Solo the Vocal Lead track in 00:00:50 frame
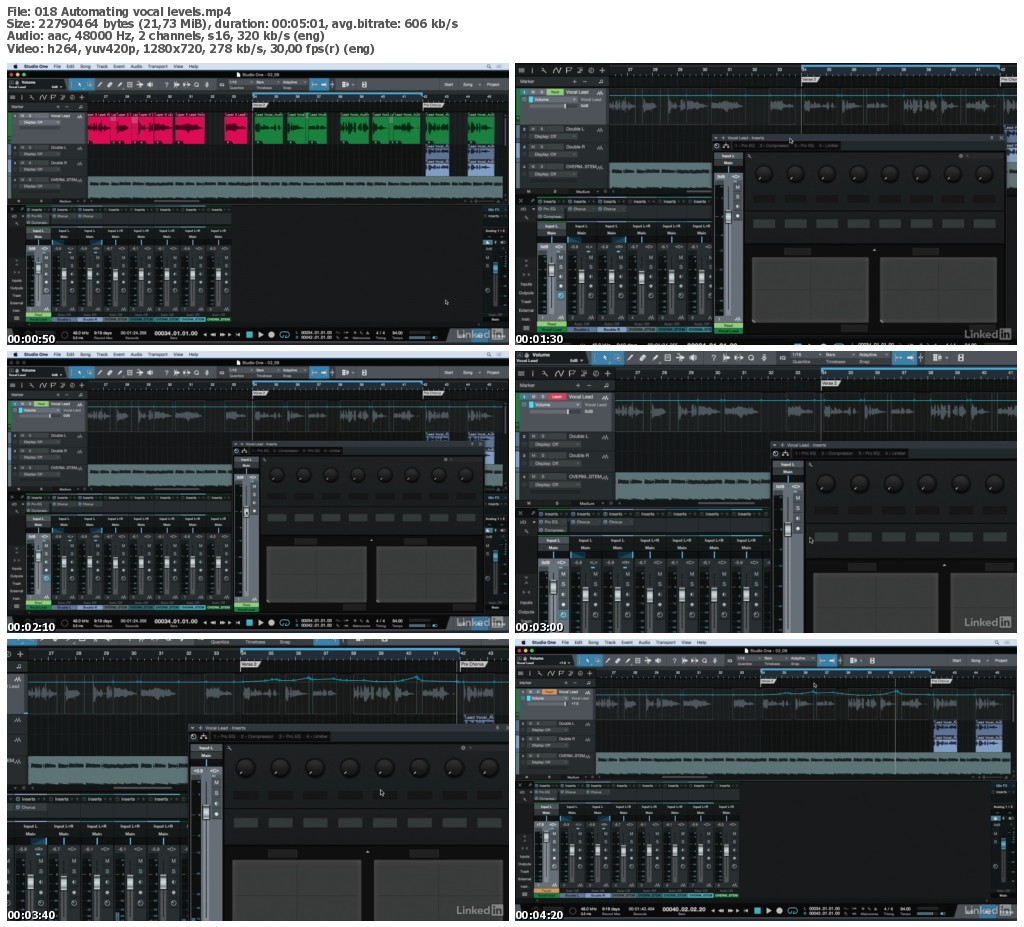 click(x=30, y=116)
